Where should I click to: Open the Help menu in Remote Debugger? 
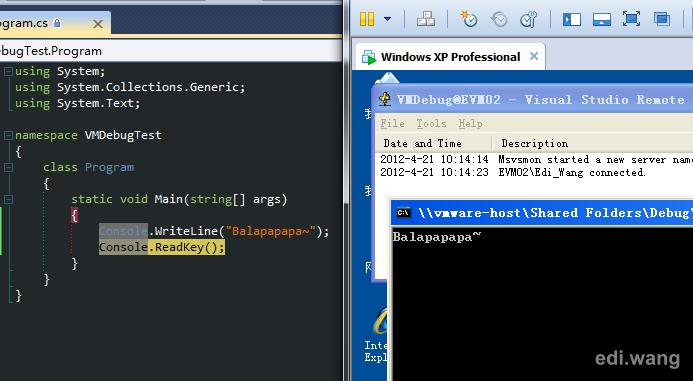(x=470, y=123)
